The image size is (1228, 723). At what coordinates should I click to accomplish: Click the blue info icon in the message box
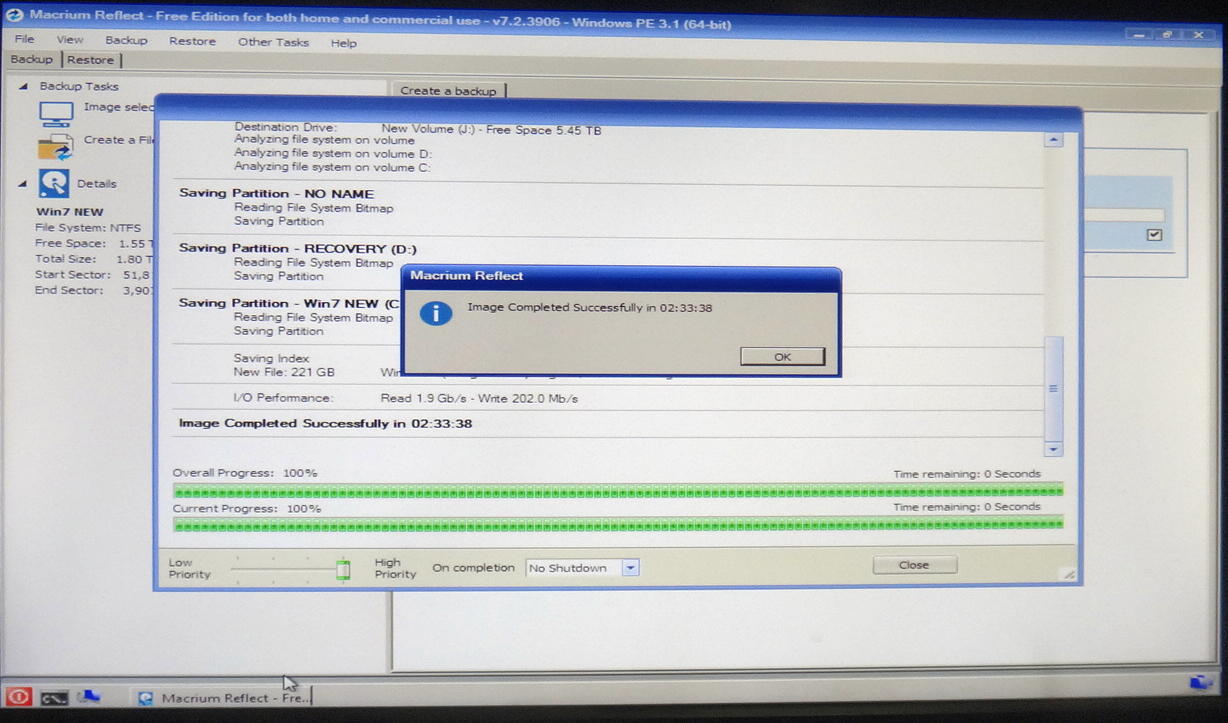[x=435, y=312]
